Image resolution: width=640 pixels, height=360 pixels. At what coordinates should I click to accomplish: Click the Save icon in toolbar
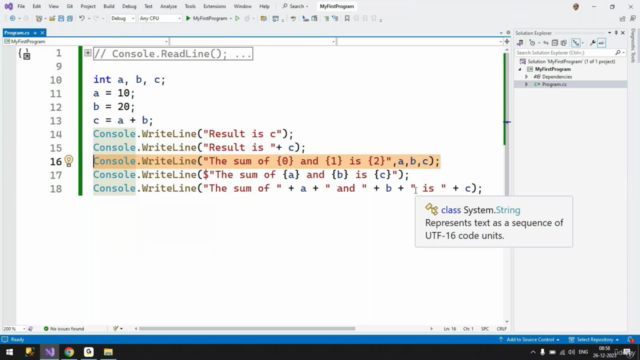click(x=61, y=18)
